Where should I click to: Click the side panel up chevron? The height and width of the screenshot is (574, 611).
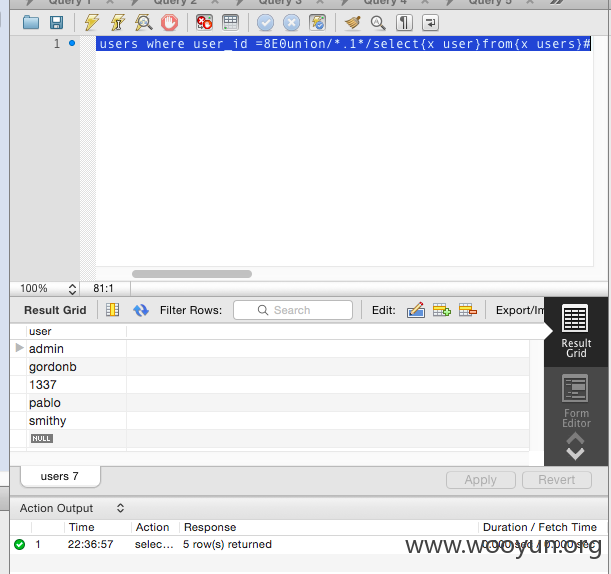575,439
